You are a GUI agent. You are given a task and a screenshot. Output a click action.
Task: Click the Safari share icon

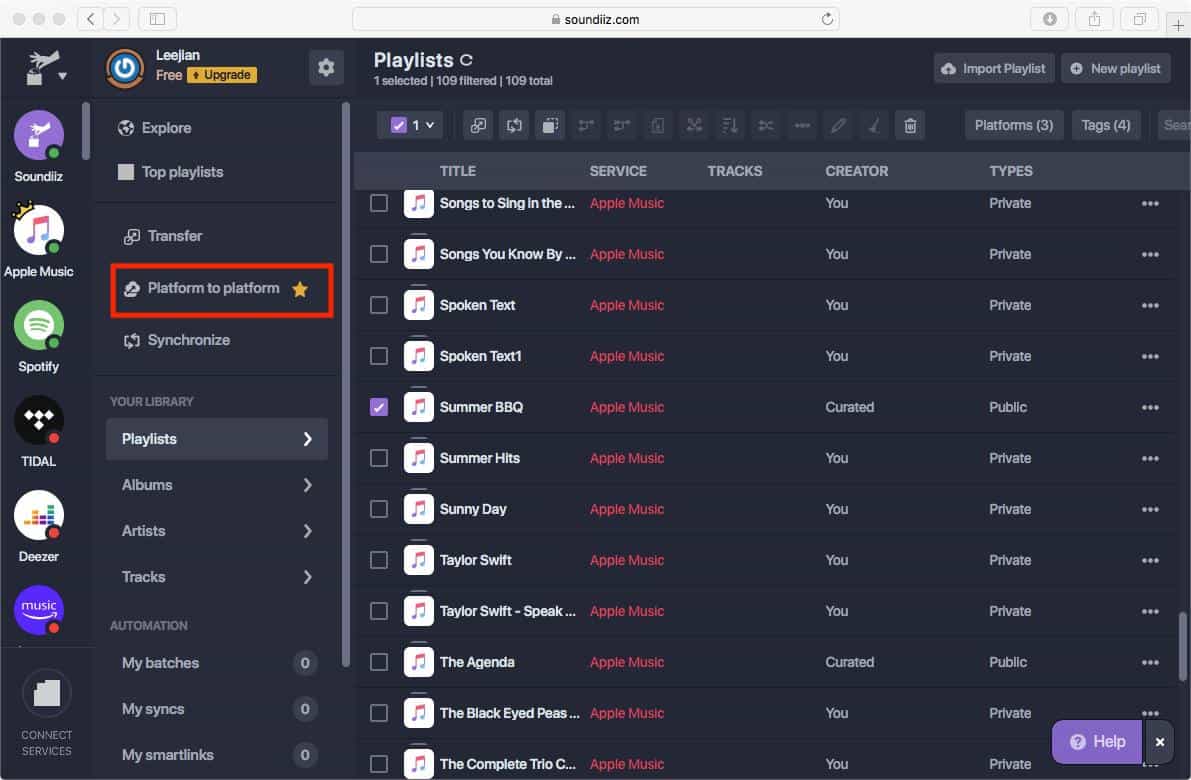click(x=1095, y=19)
